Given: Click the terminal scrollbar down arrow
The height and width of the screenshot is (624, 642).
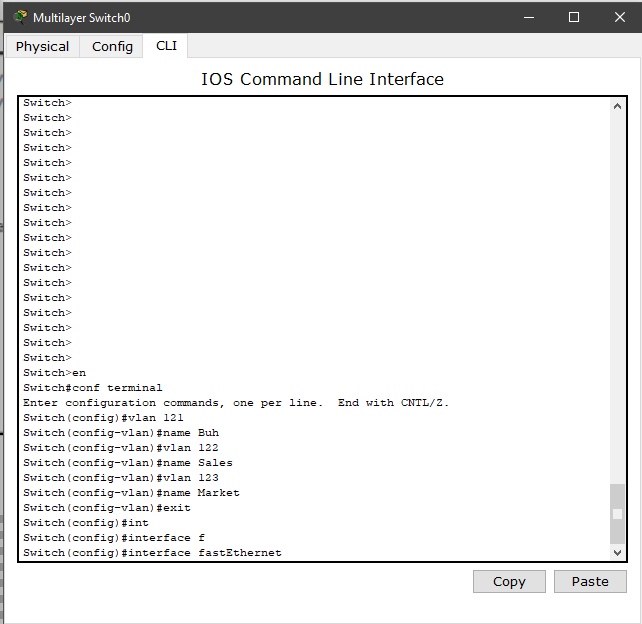Looking at the screenshot, I should [617, 553].
